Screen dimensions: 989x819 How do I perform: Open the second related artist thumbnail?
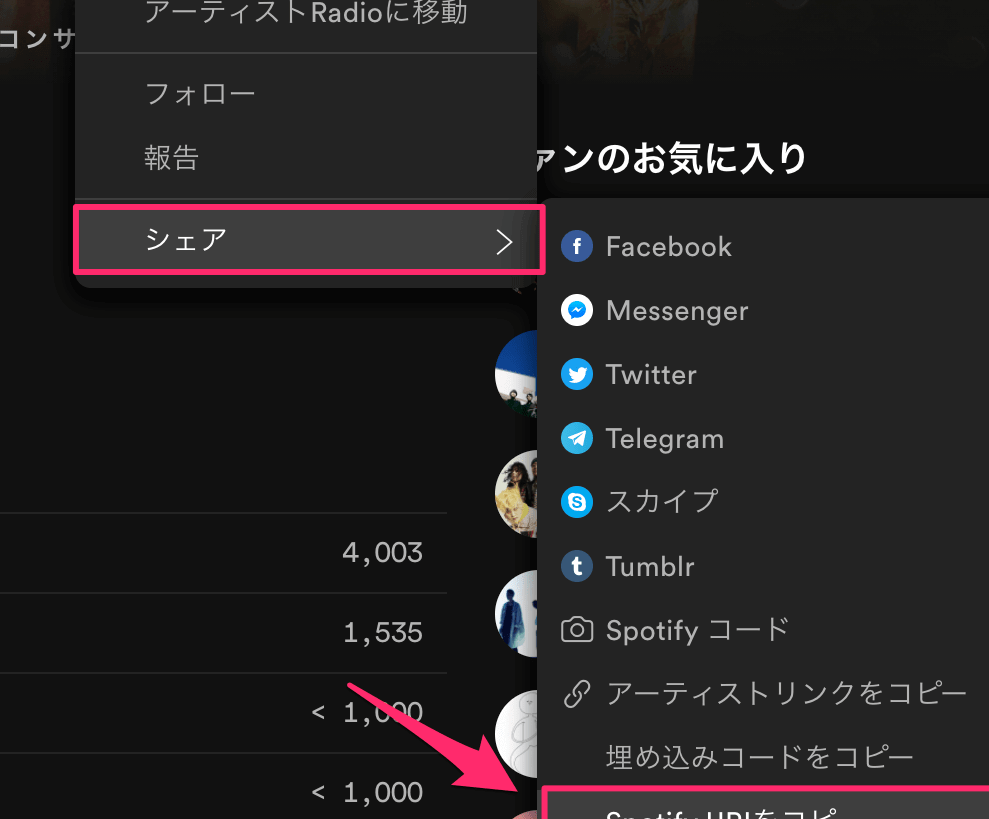coord(518,493)
